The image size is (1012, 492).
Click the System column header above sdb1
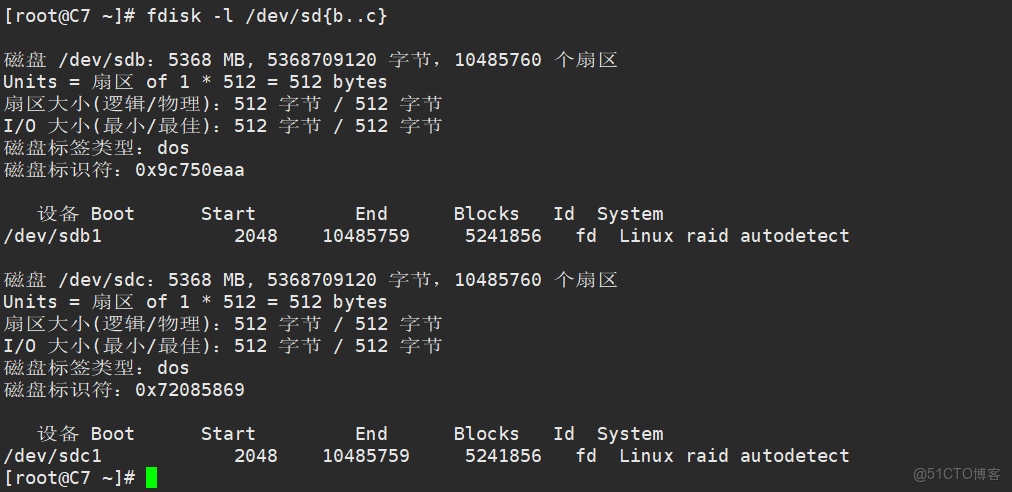click(630, 214)
